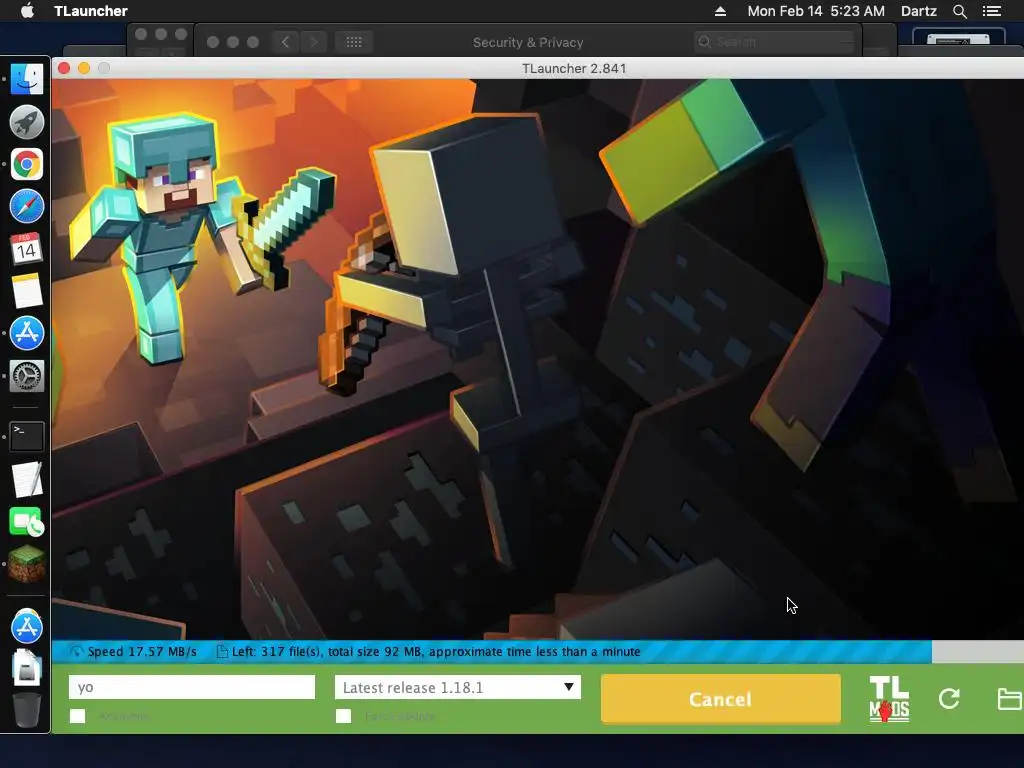
Task: Toggle the Force update checkbox
Action: 344,716
